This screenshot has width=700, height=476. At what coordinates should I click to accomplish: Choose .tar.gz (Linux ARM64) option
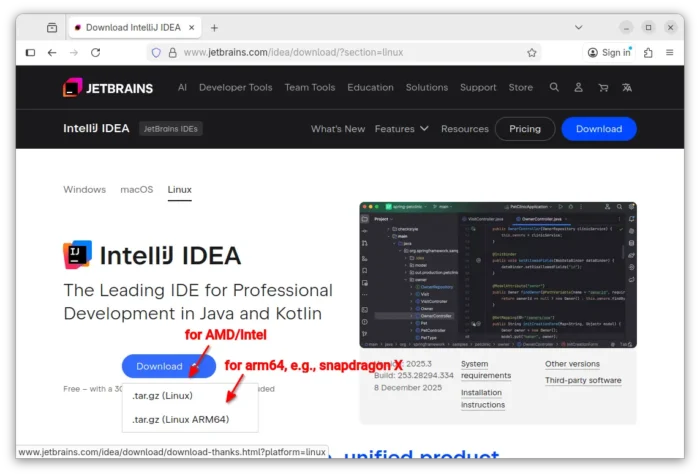point(180,419)
